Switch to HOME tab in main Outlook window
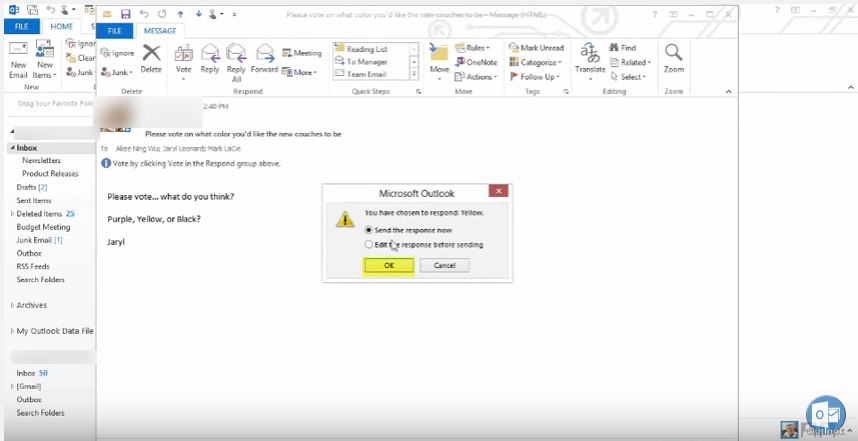Viewport: 858px width, 441px height. click(x=61, y=26)
